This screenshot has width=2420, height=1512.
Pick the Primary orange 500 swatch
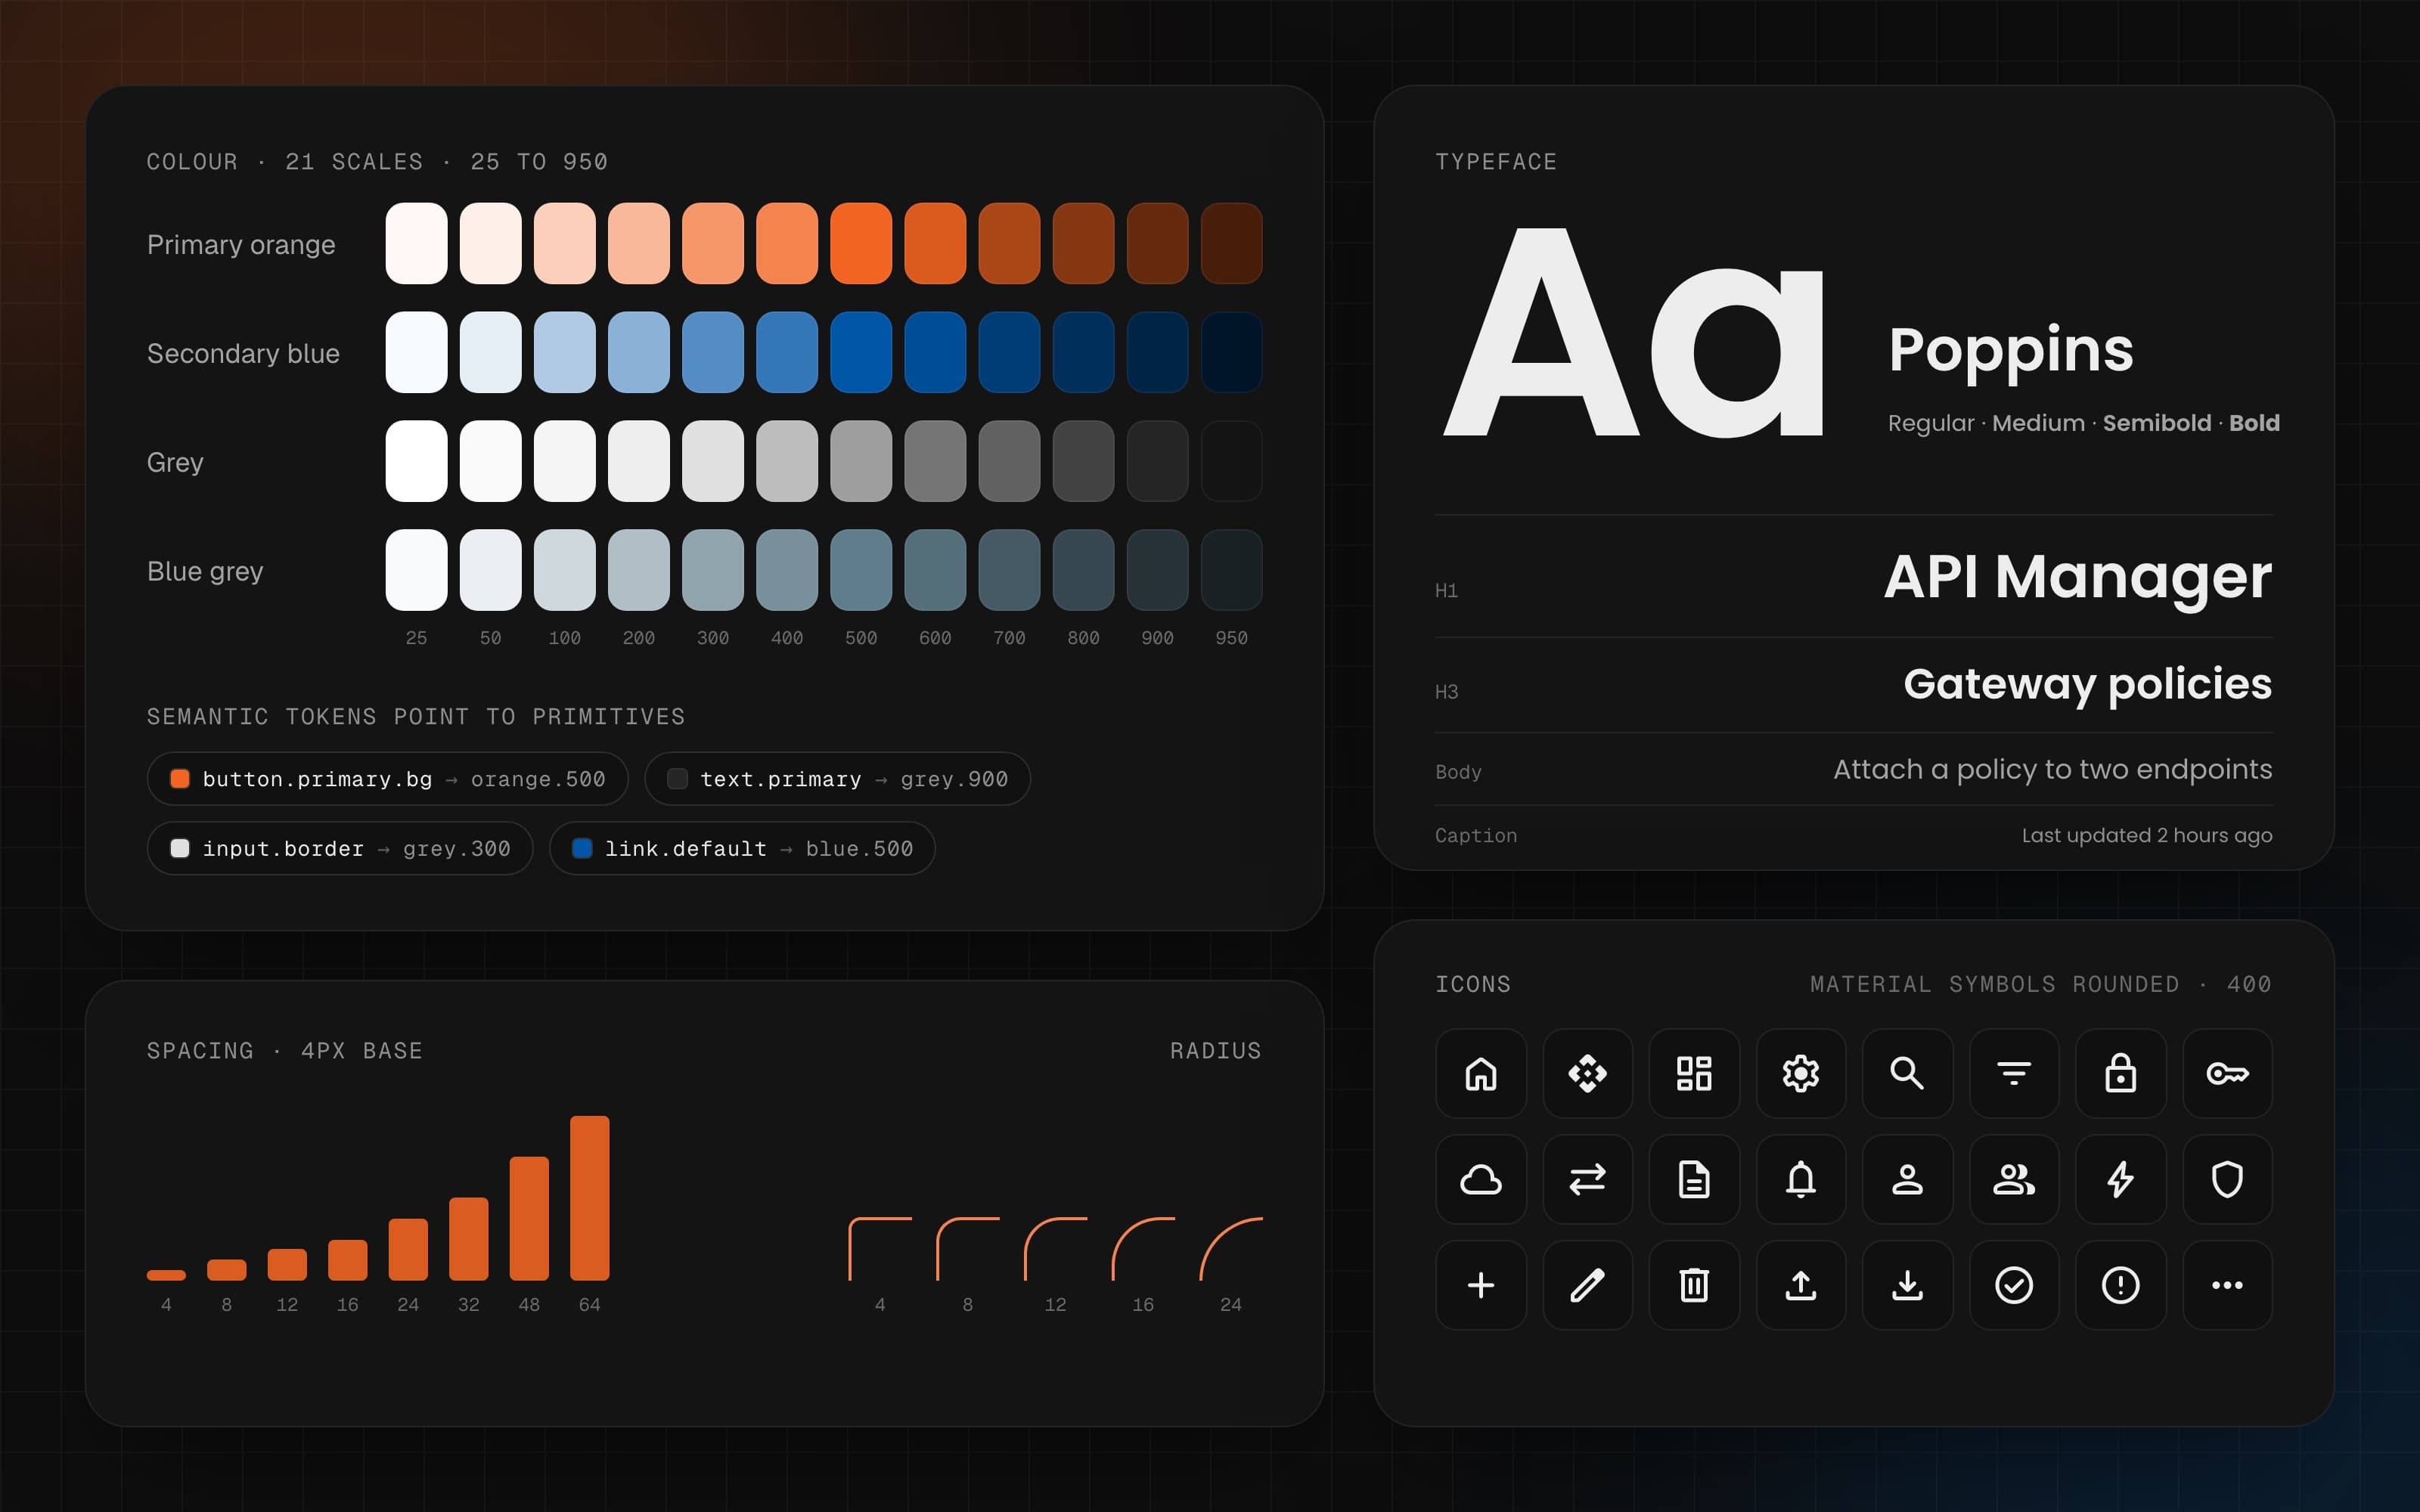tap(861, 243)
